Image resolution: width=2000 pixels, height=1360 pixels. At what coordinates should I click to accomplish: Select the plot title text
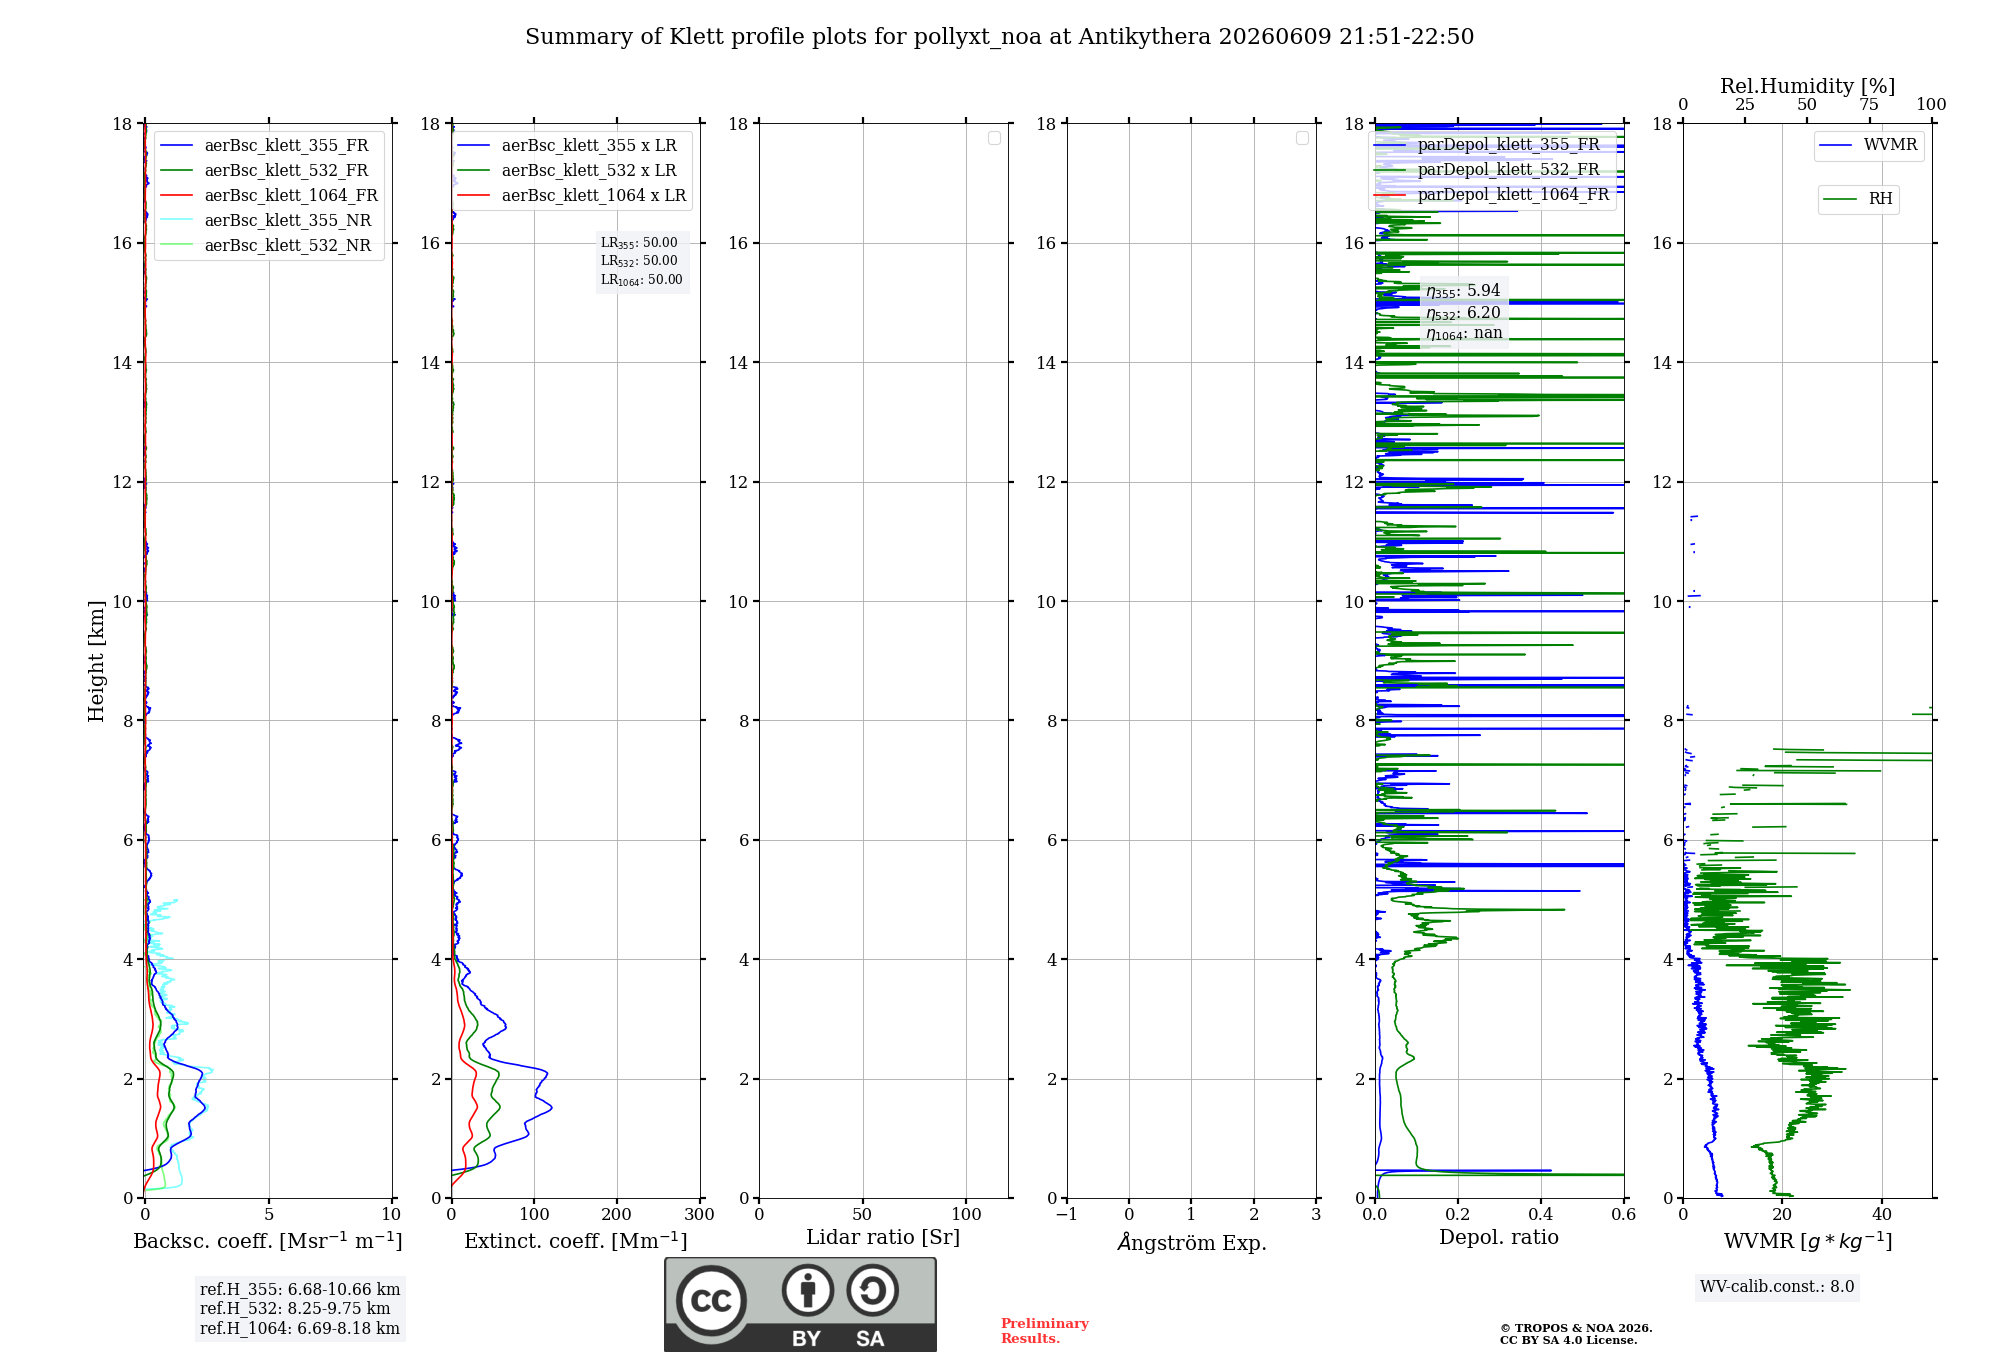999,37
